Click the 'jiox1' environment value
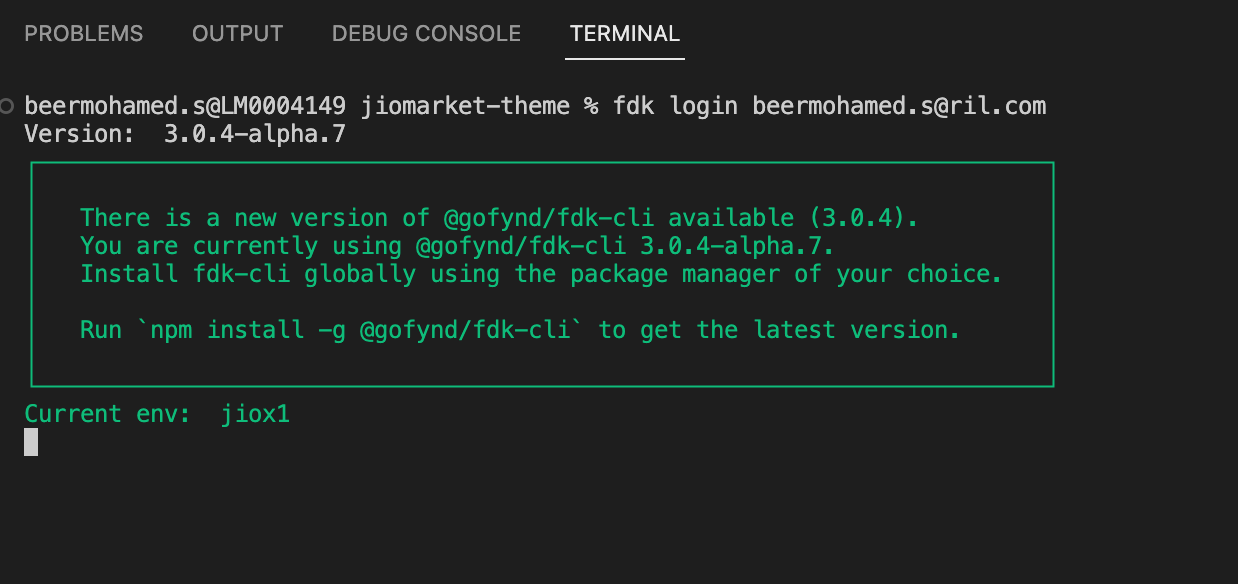The width and height of the screenshot is (1238, 584). tap(255, 413)
